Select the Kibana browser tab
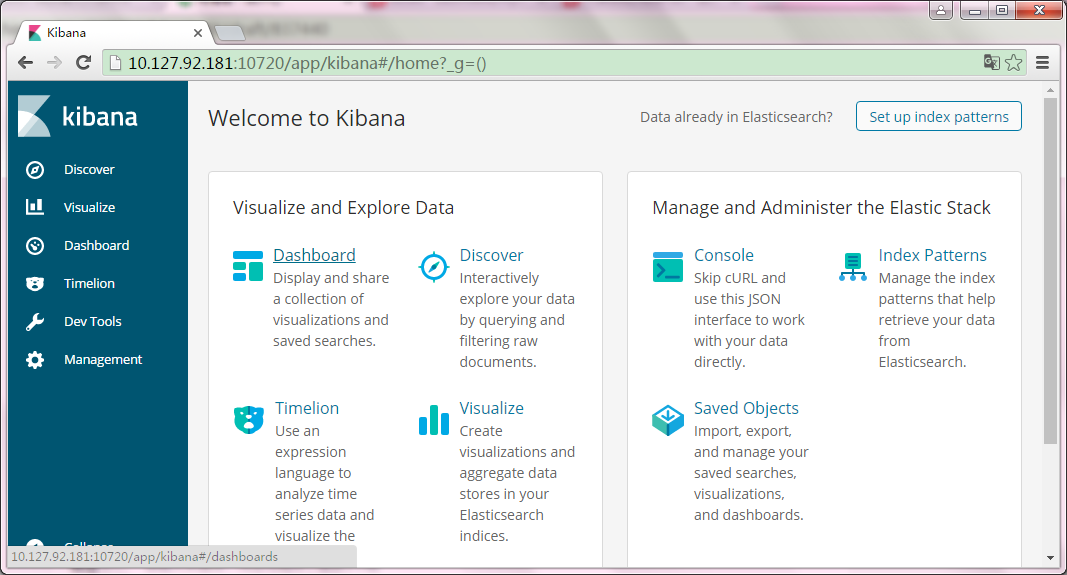 112,33
